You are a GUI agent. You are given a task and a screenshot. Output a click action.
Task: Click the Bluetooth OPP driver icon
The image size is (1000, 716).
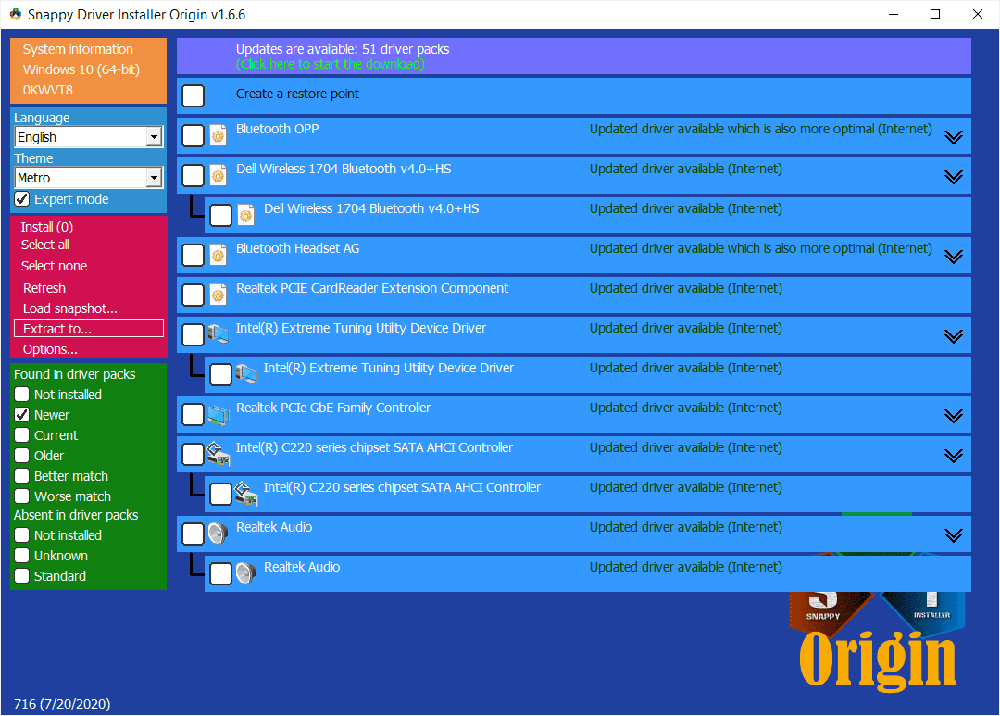tap(218, 135)
